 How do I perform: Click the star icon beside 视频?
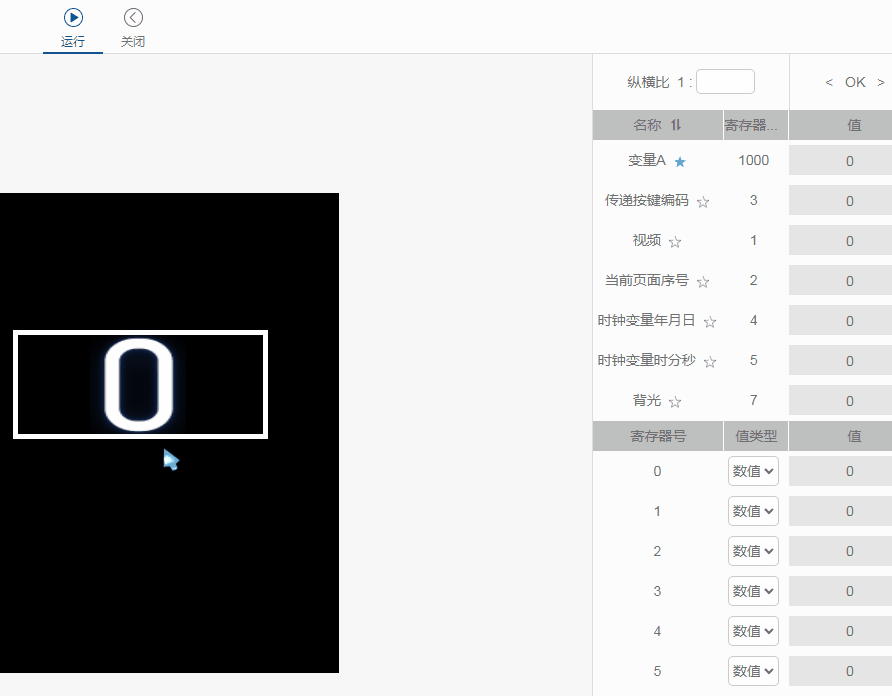(x=674, y=240)
